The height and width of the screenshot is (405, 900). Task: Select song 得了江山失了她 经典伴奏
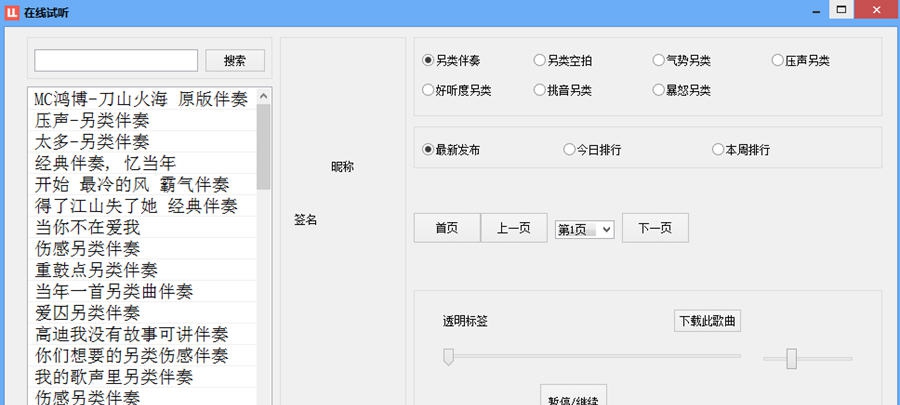pyautogui.click(x=141, y=205)
